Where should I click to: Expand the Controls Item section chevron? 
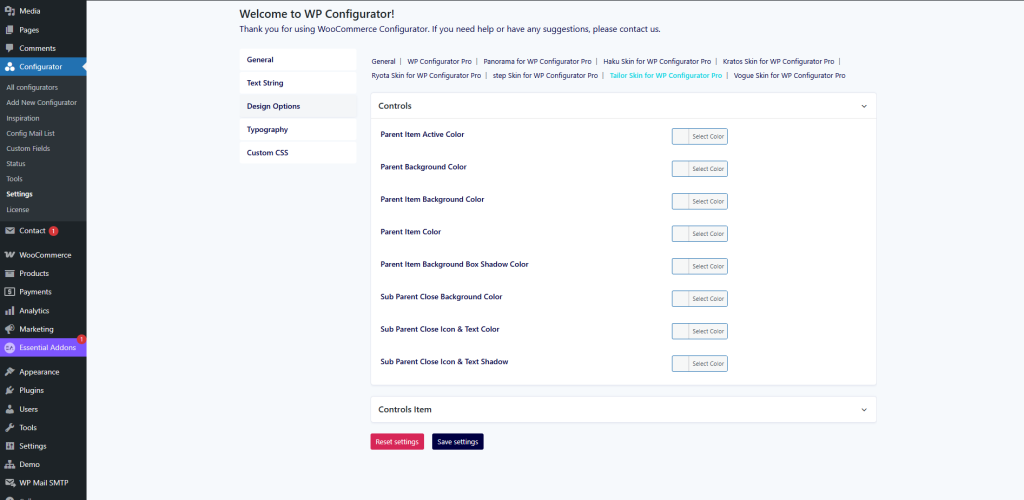point(864,410)
